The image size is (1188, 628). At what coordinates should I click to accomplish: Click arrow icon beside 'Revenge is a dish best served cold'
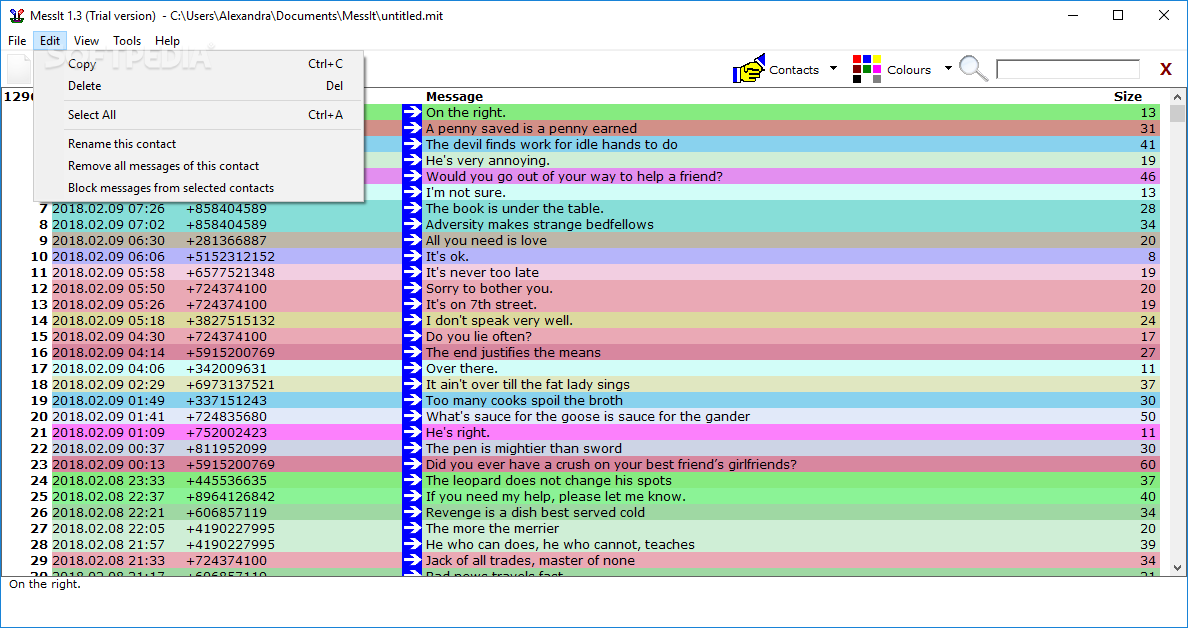(x=411, y=512)
